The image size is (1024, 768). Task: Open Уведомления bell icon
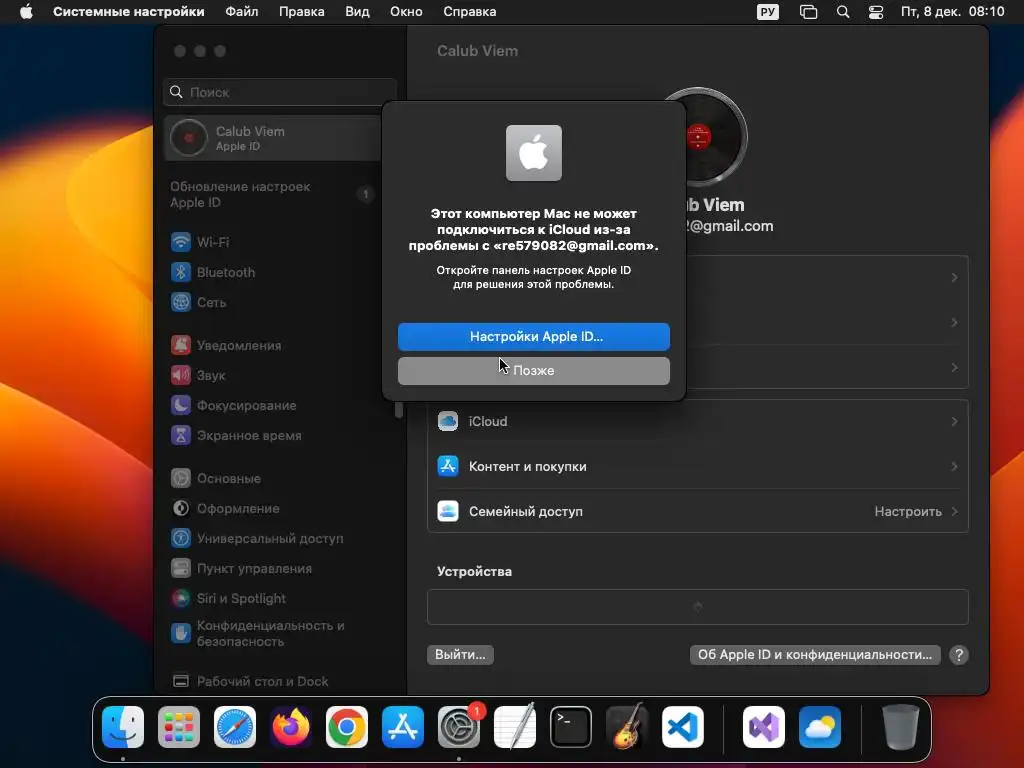click(x=181, y=345)
